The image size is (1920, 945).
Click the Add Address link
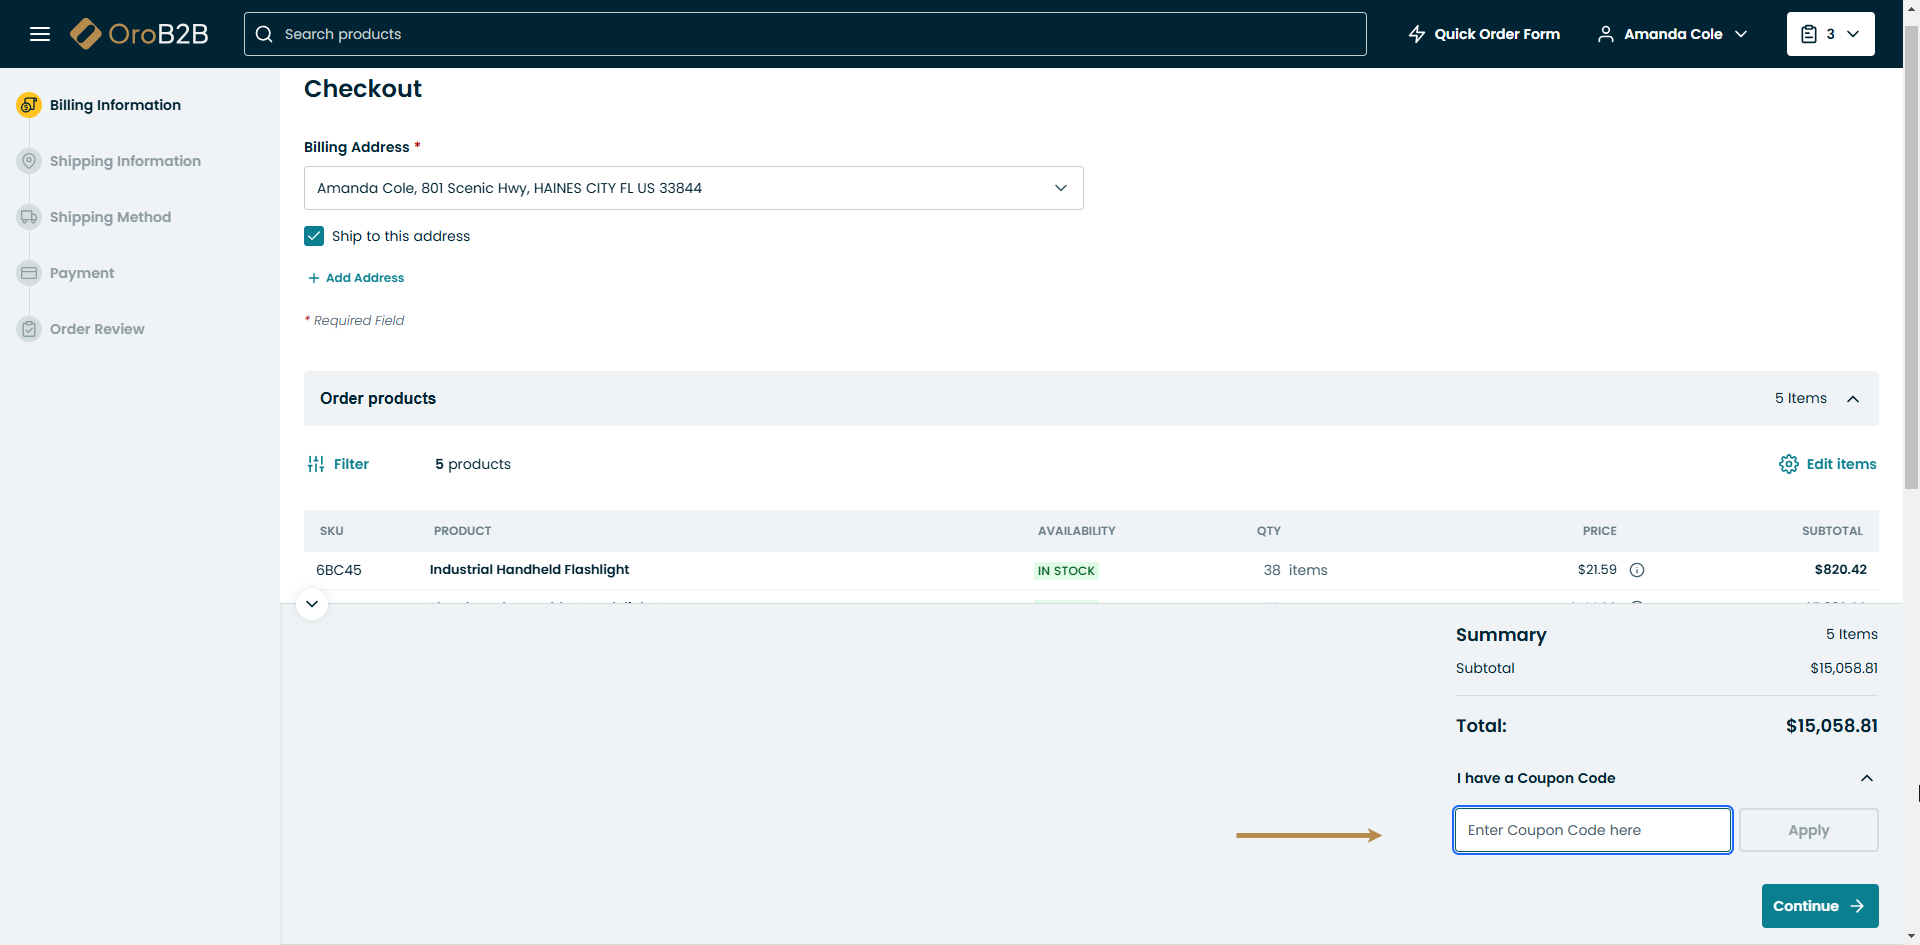[356, 278]
